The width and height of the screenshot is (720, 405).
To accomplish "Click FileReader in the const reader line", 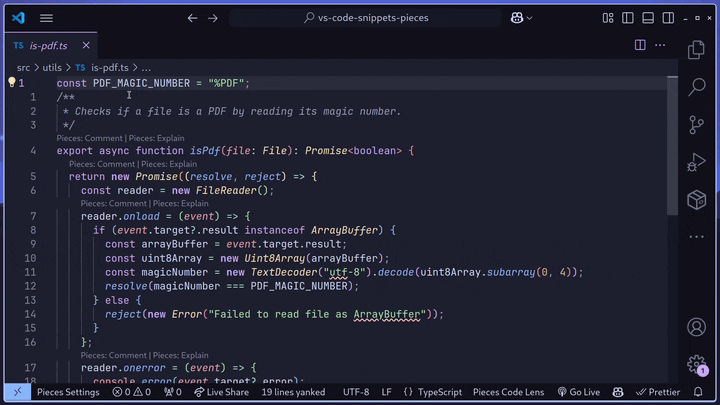I will (226, 191).
